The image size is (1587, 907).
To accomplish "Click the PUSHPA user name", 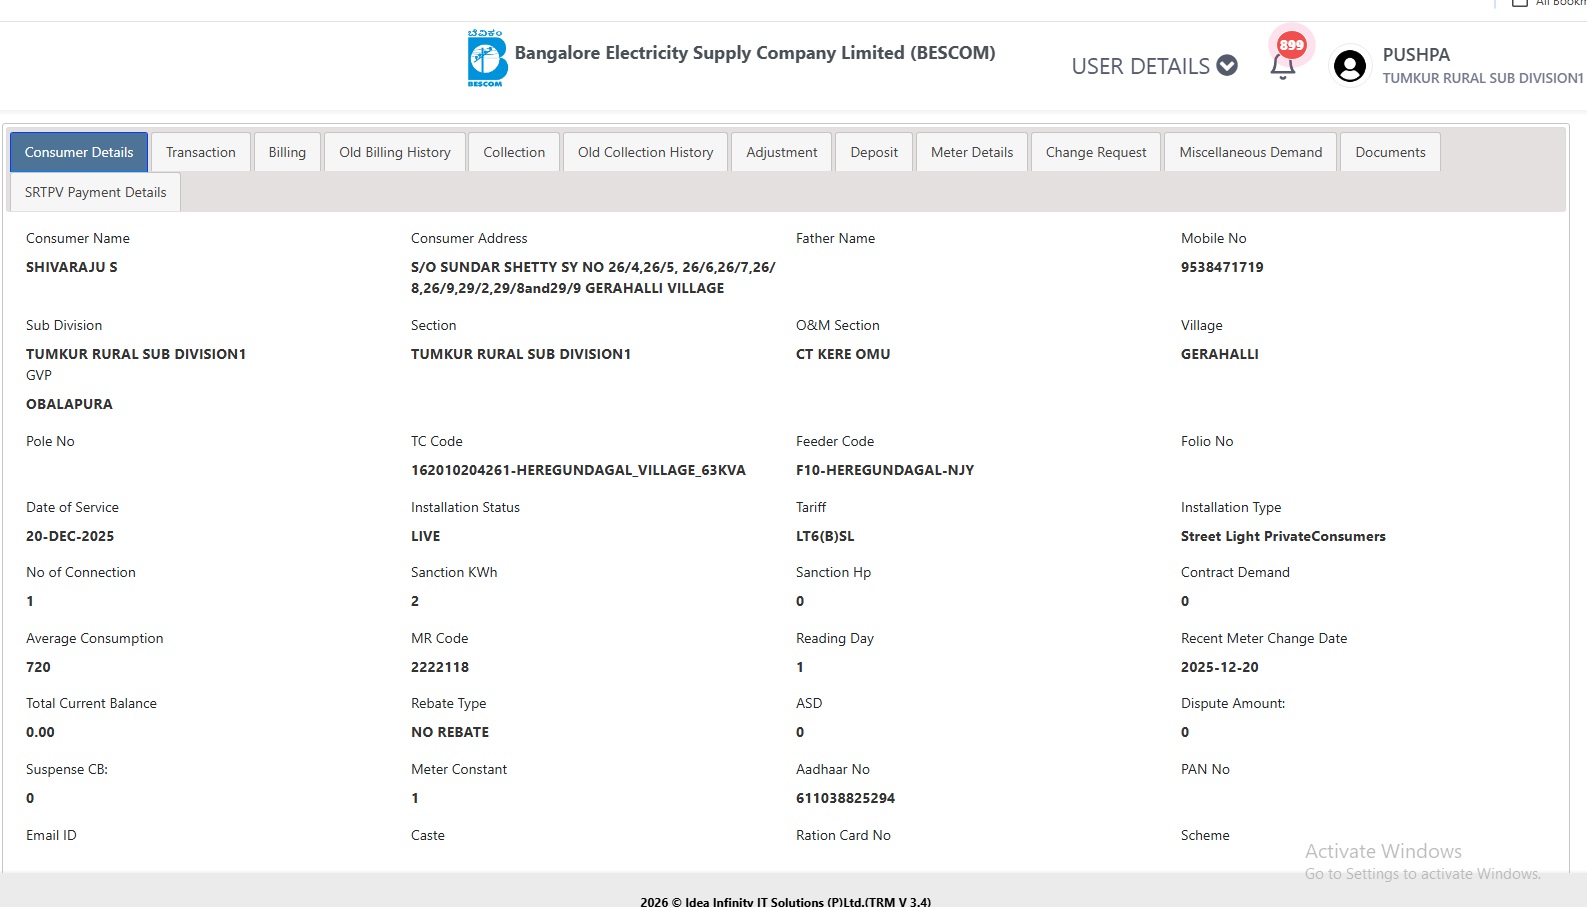I will tap(1416, 55).
